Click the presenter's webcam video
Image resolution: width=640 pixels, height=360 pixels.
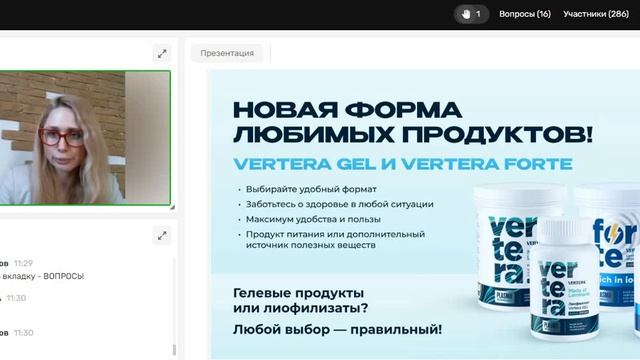[x=85, y=138]
